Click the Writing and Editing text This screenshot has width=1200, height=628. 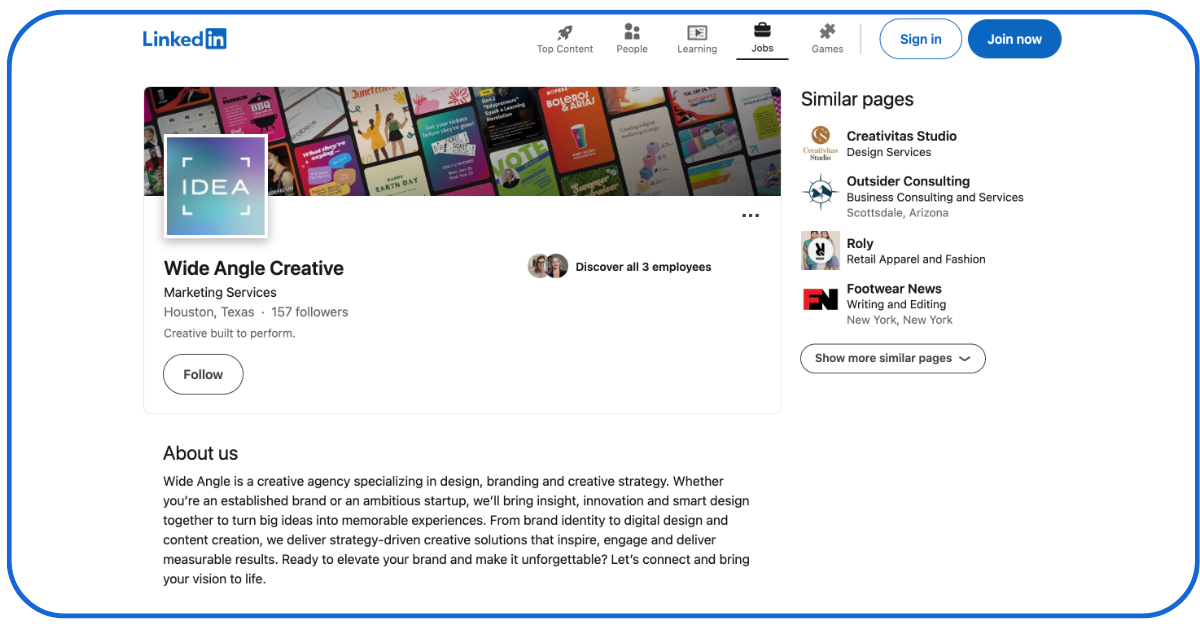pyautogui.click(x=896, y=304)
